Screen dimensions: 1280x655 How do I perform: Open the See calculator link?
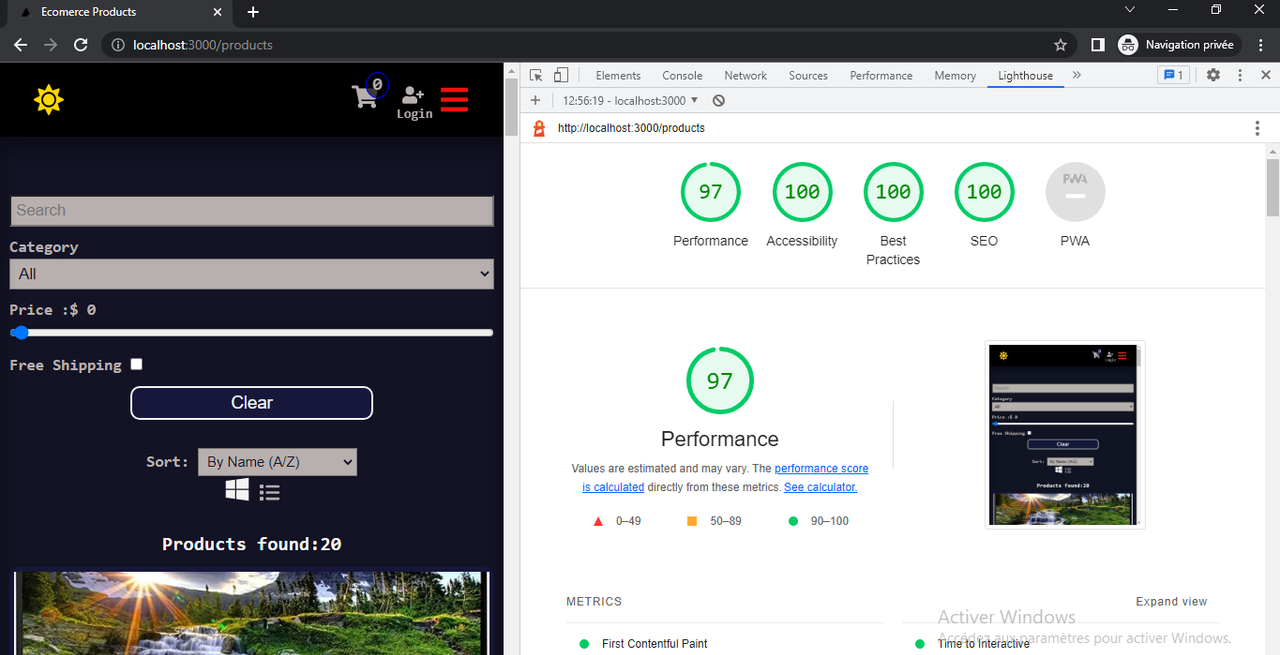[820, 487]
